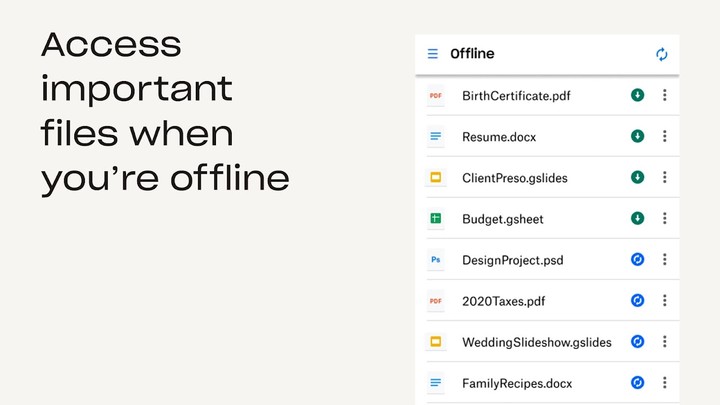Click the PDF file icon for BirthCertificate

click(435, 96)
